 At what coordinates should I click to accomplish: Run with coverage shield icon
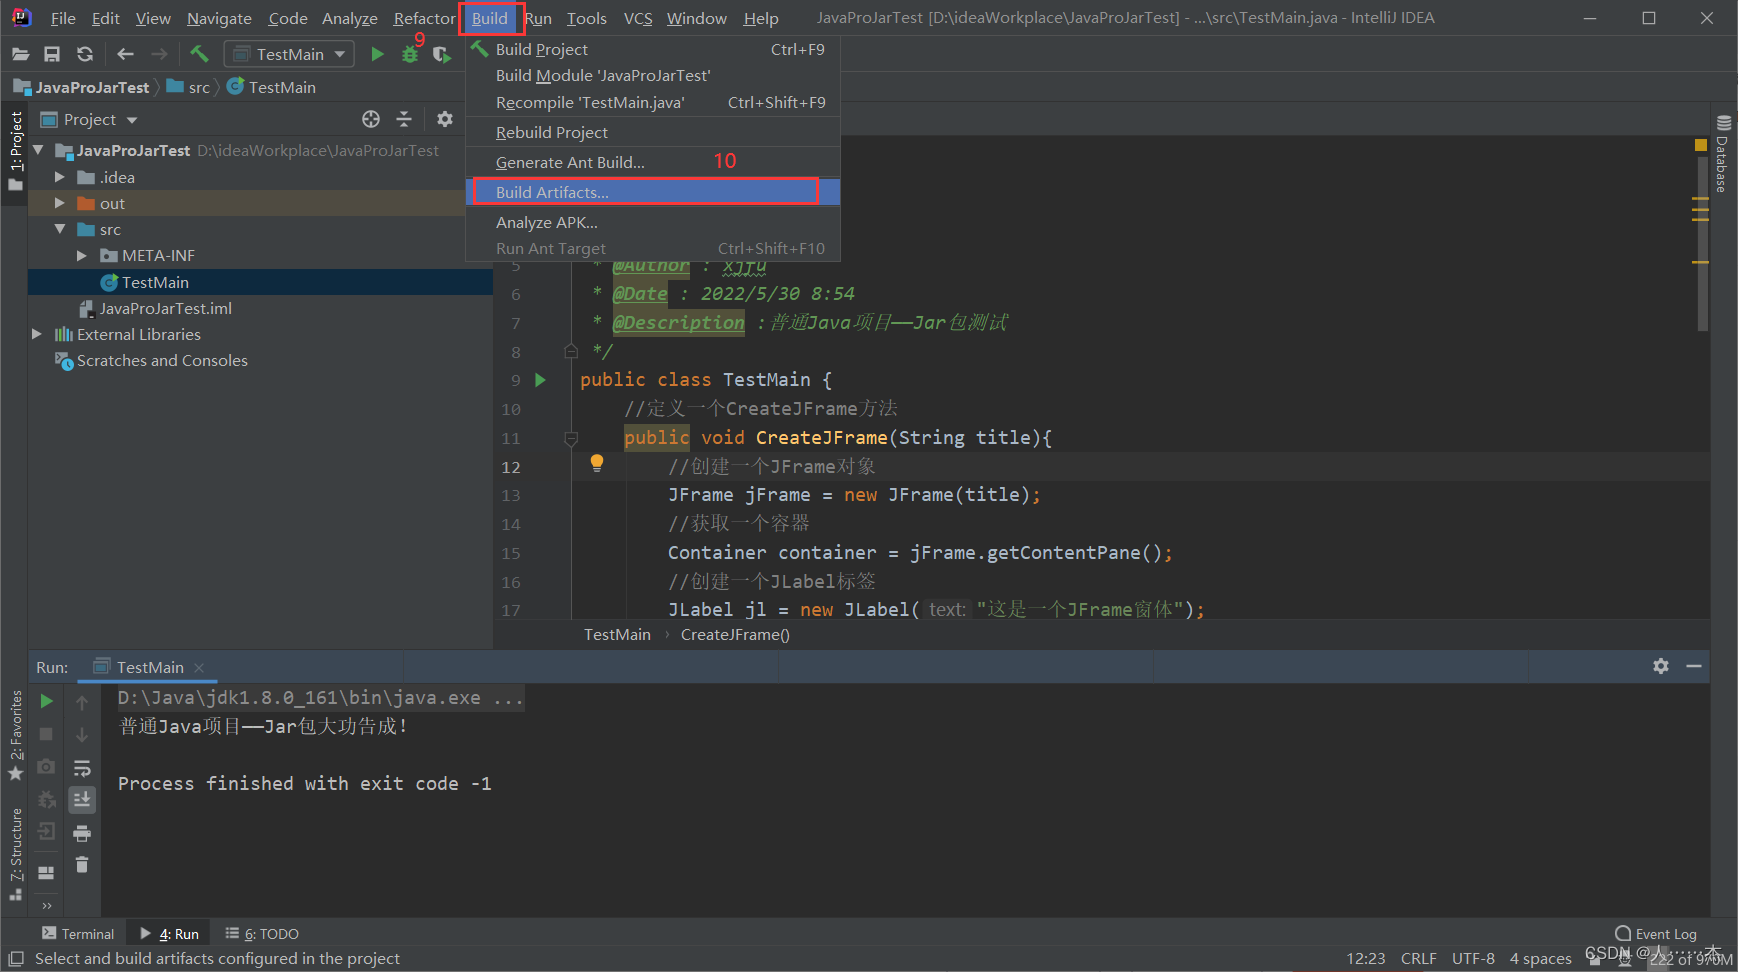pos(441,55)
